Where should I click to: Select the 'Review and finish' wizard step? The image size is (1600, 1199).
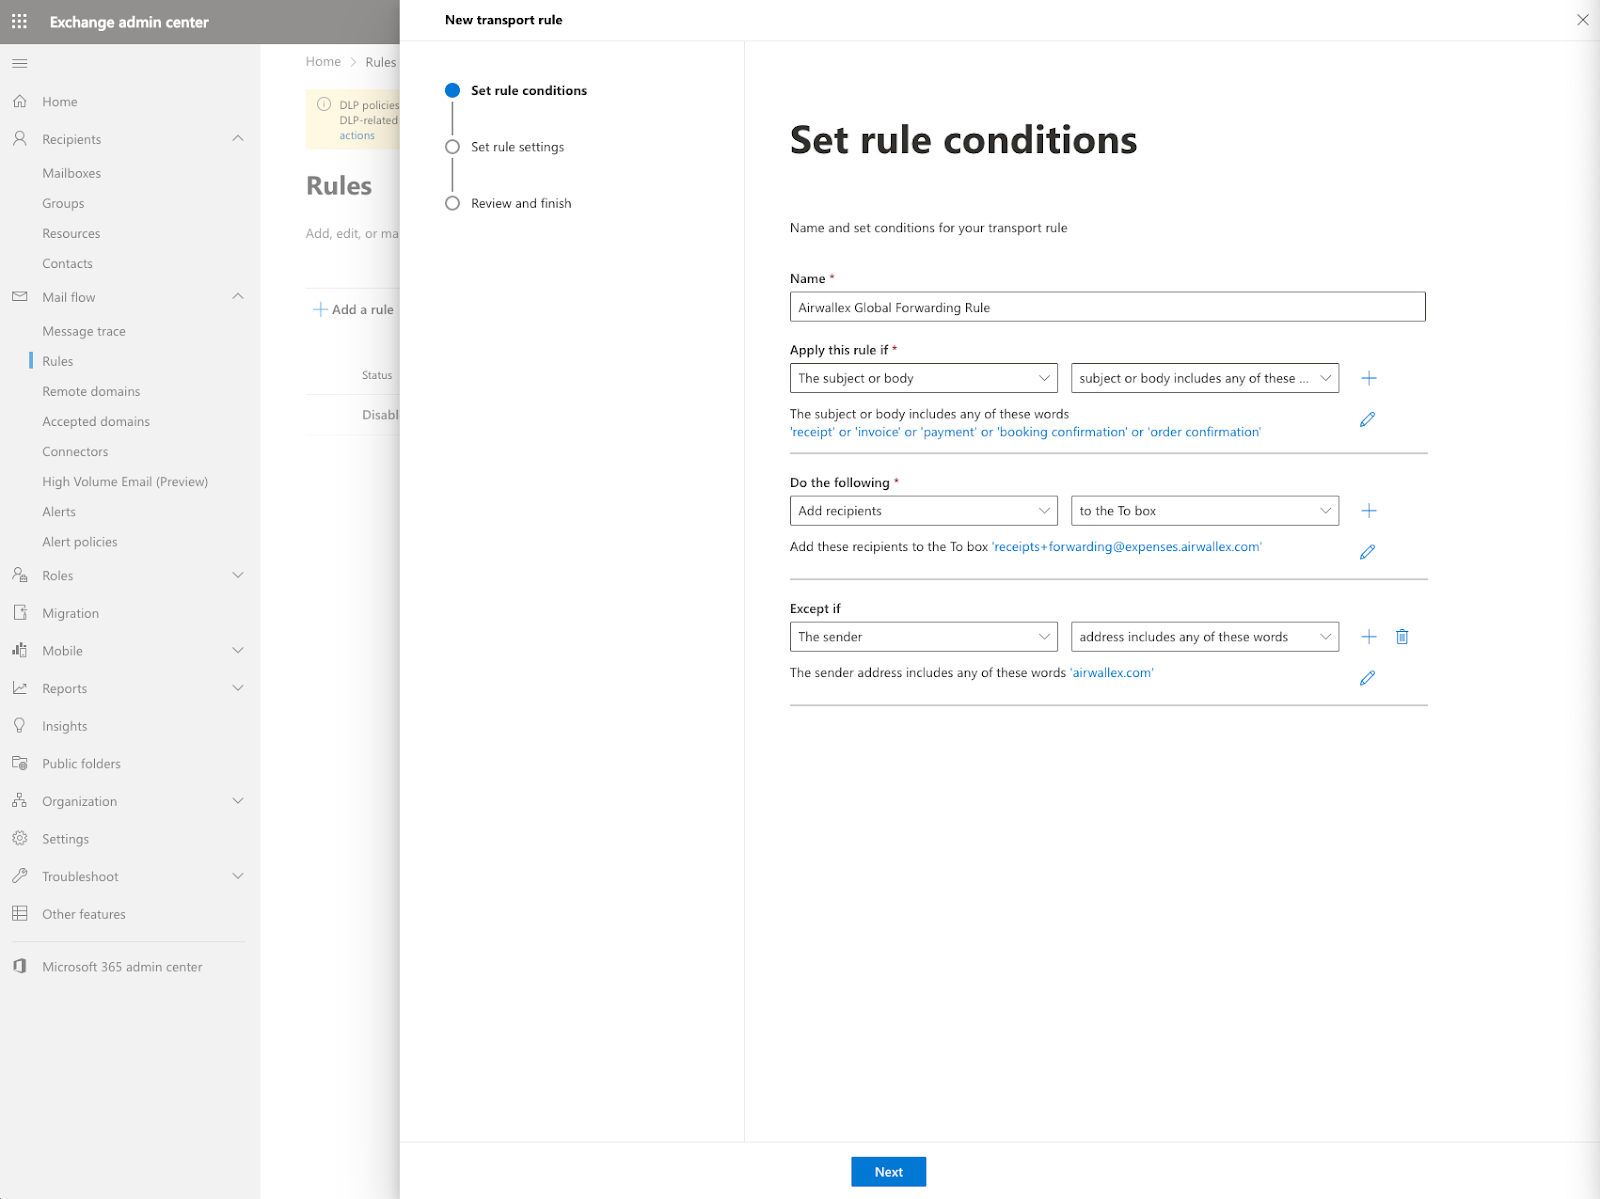(521, 203)
